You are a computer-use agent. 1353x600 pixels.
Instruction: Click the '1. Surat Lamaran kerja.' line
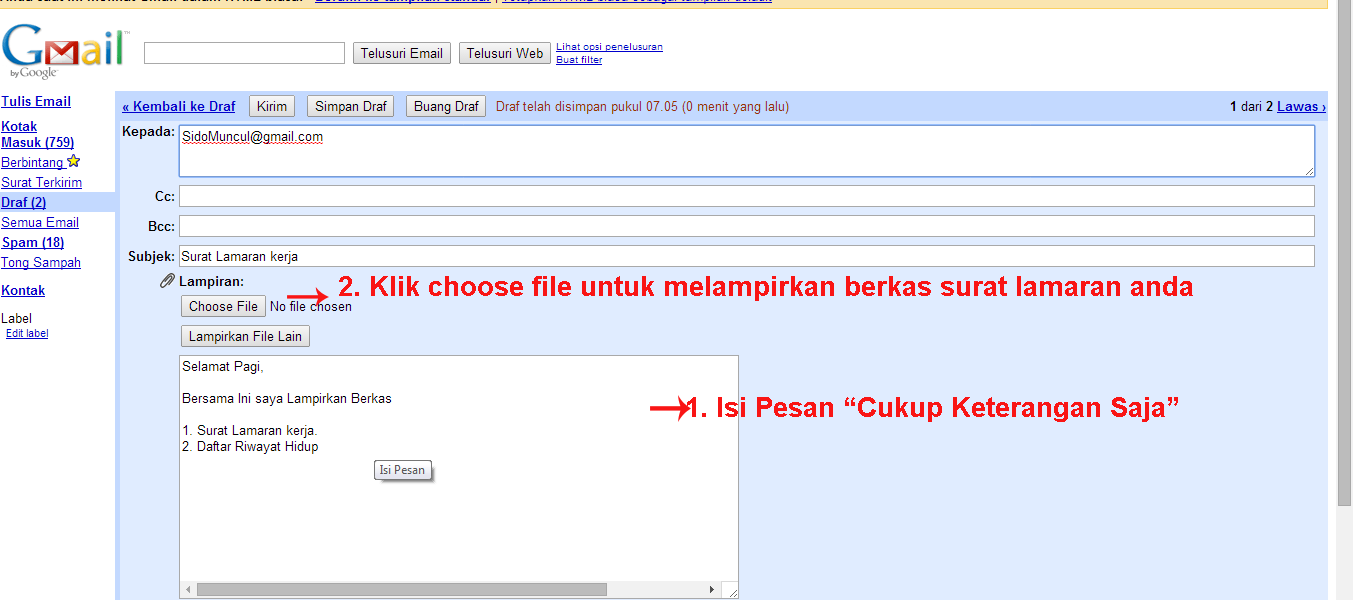click(x=250, y=430)
